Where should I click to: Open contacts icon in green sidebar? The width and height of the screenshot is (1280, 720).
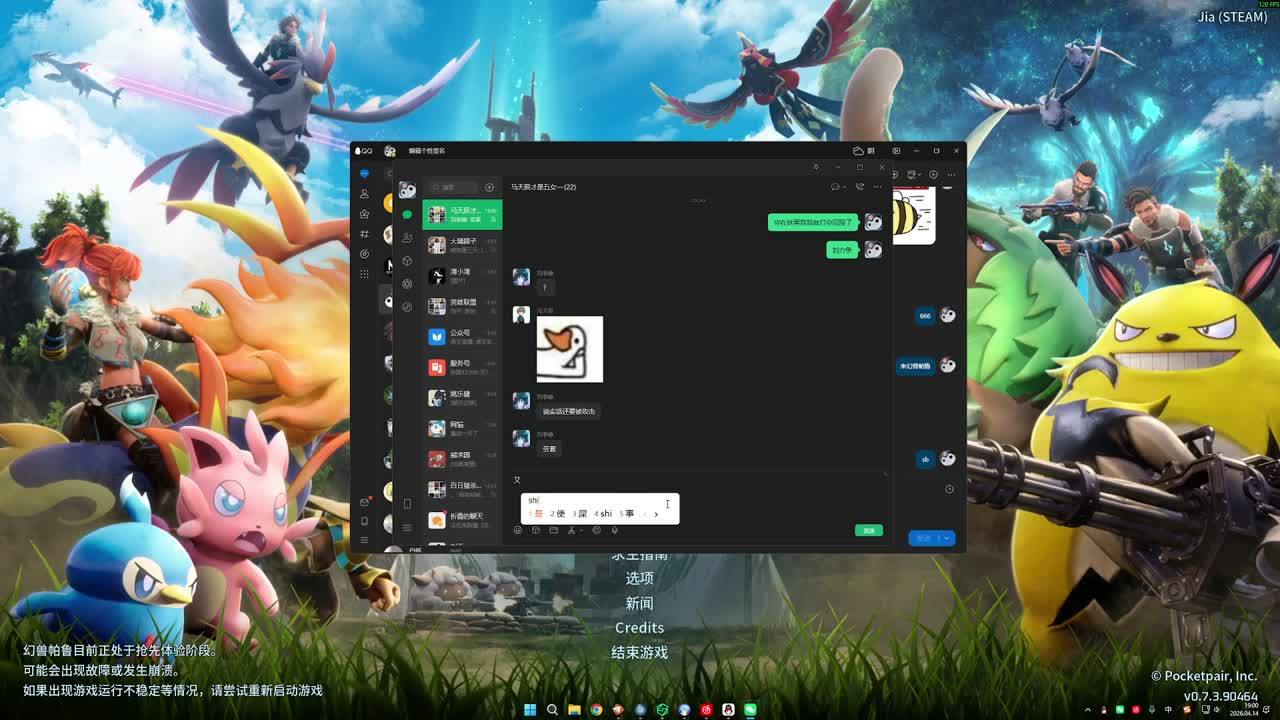click(x=407, y=238)
